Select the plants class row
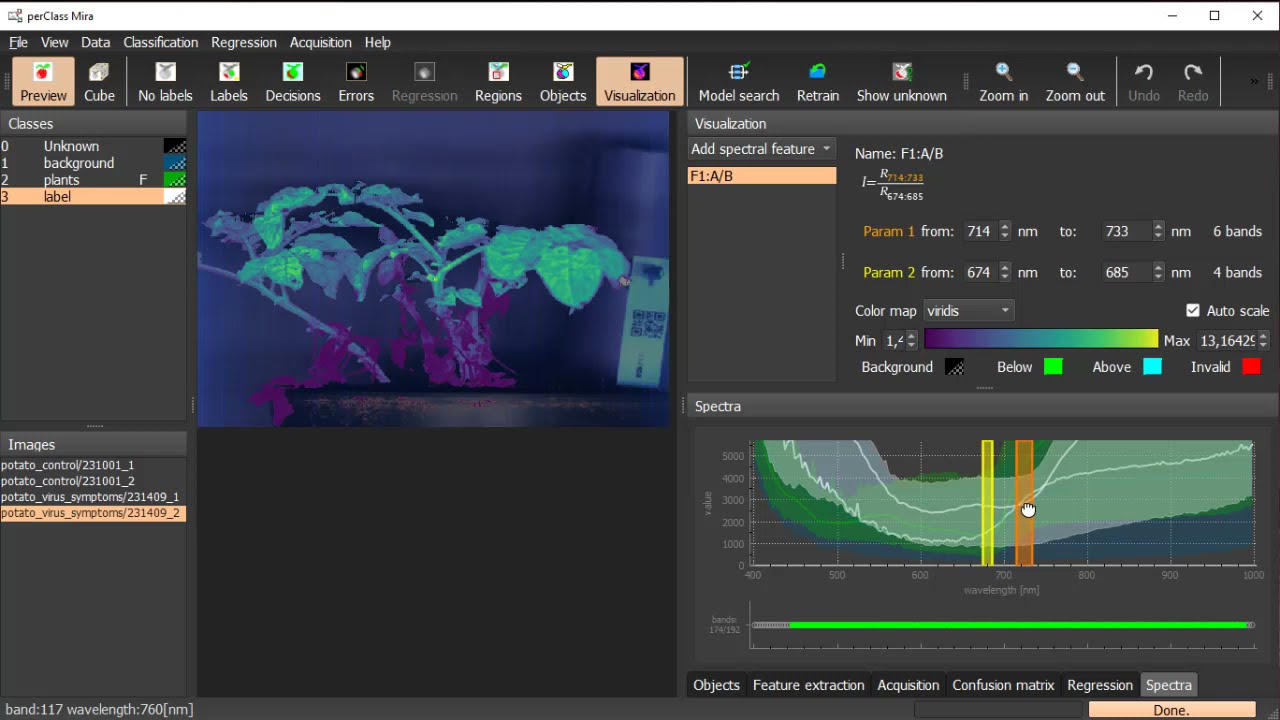This screenshot has height=720, width=1280. [x=93, y=180]
